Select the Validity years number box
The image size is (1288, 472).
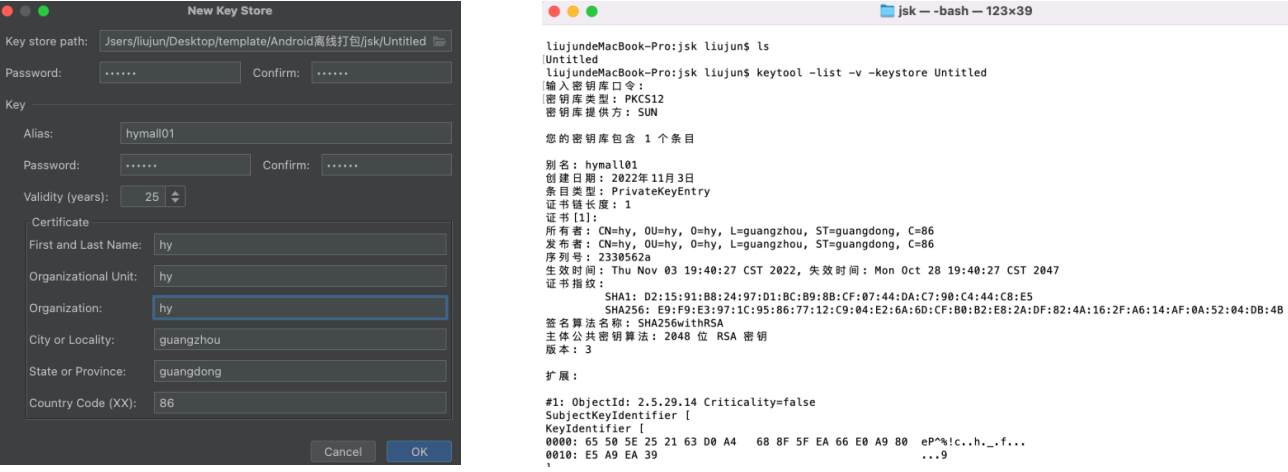(x=142, y=197)
